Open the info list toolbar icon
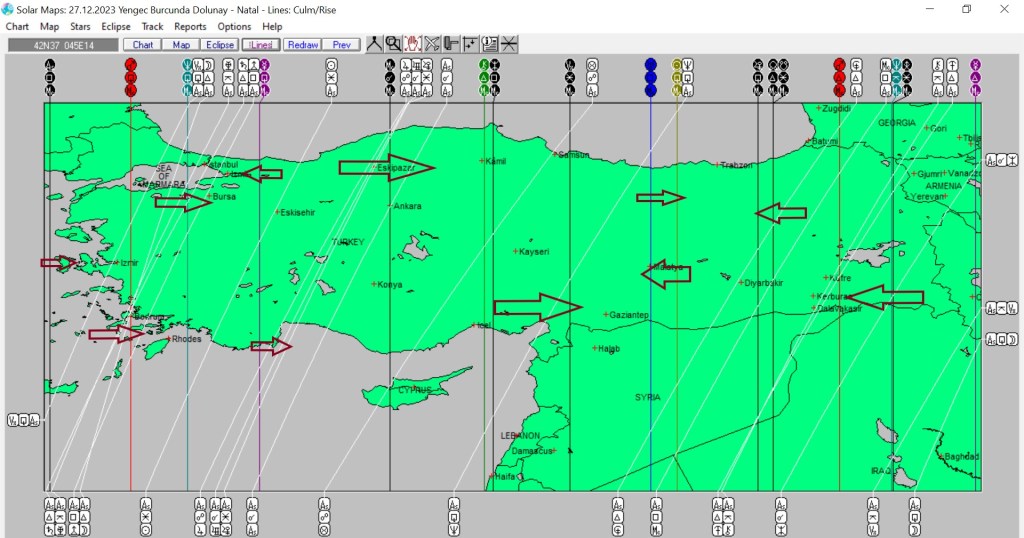The width and height of the screenshot is (1024, 538). point(490,44)
